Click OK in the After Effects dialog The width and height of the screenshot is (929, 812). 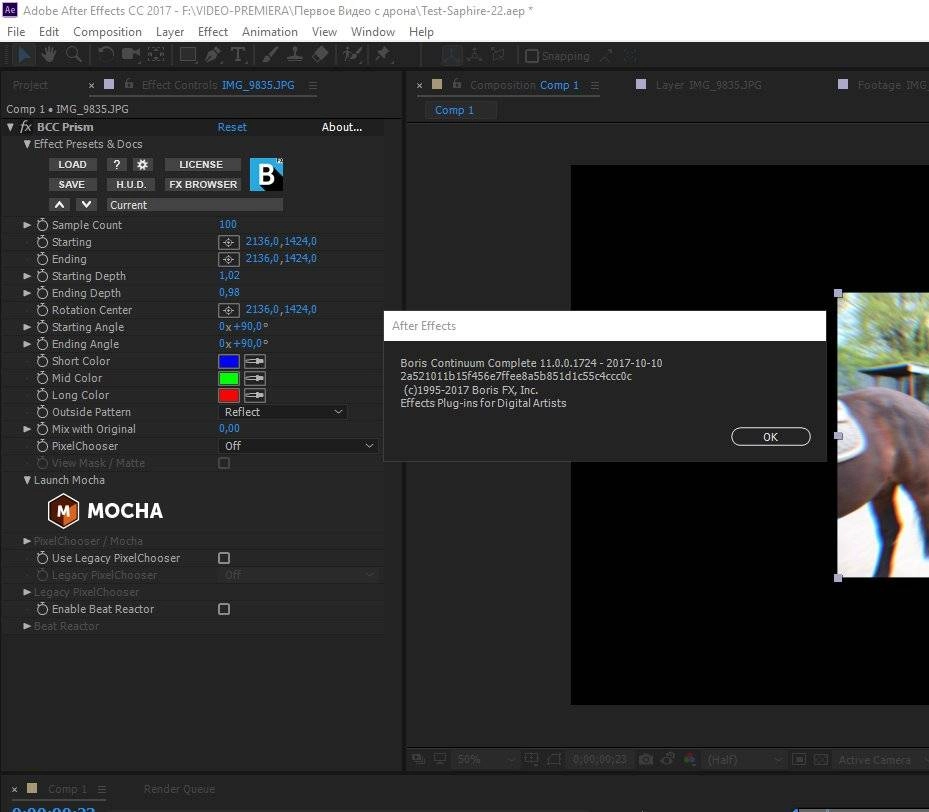771,437
